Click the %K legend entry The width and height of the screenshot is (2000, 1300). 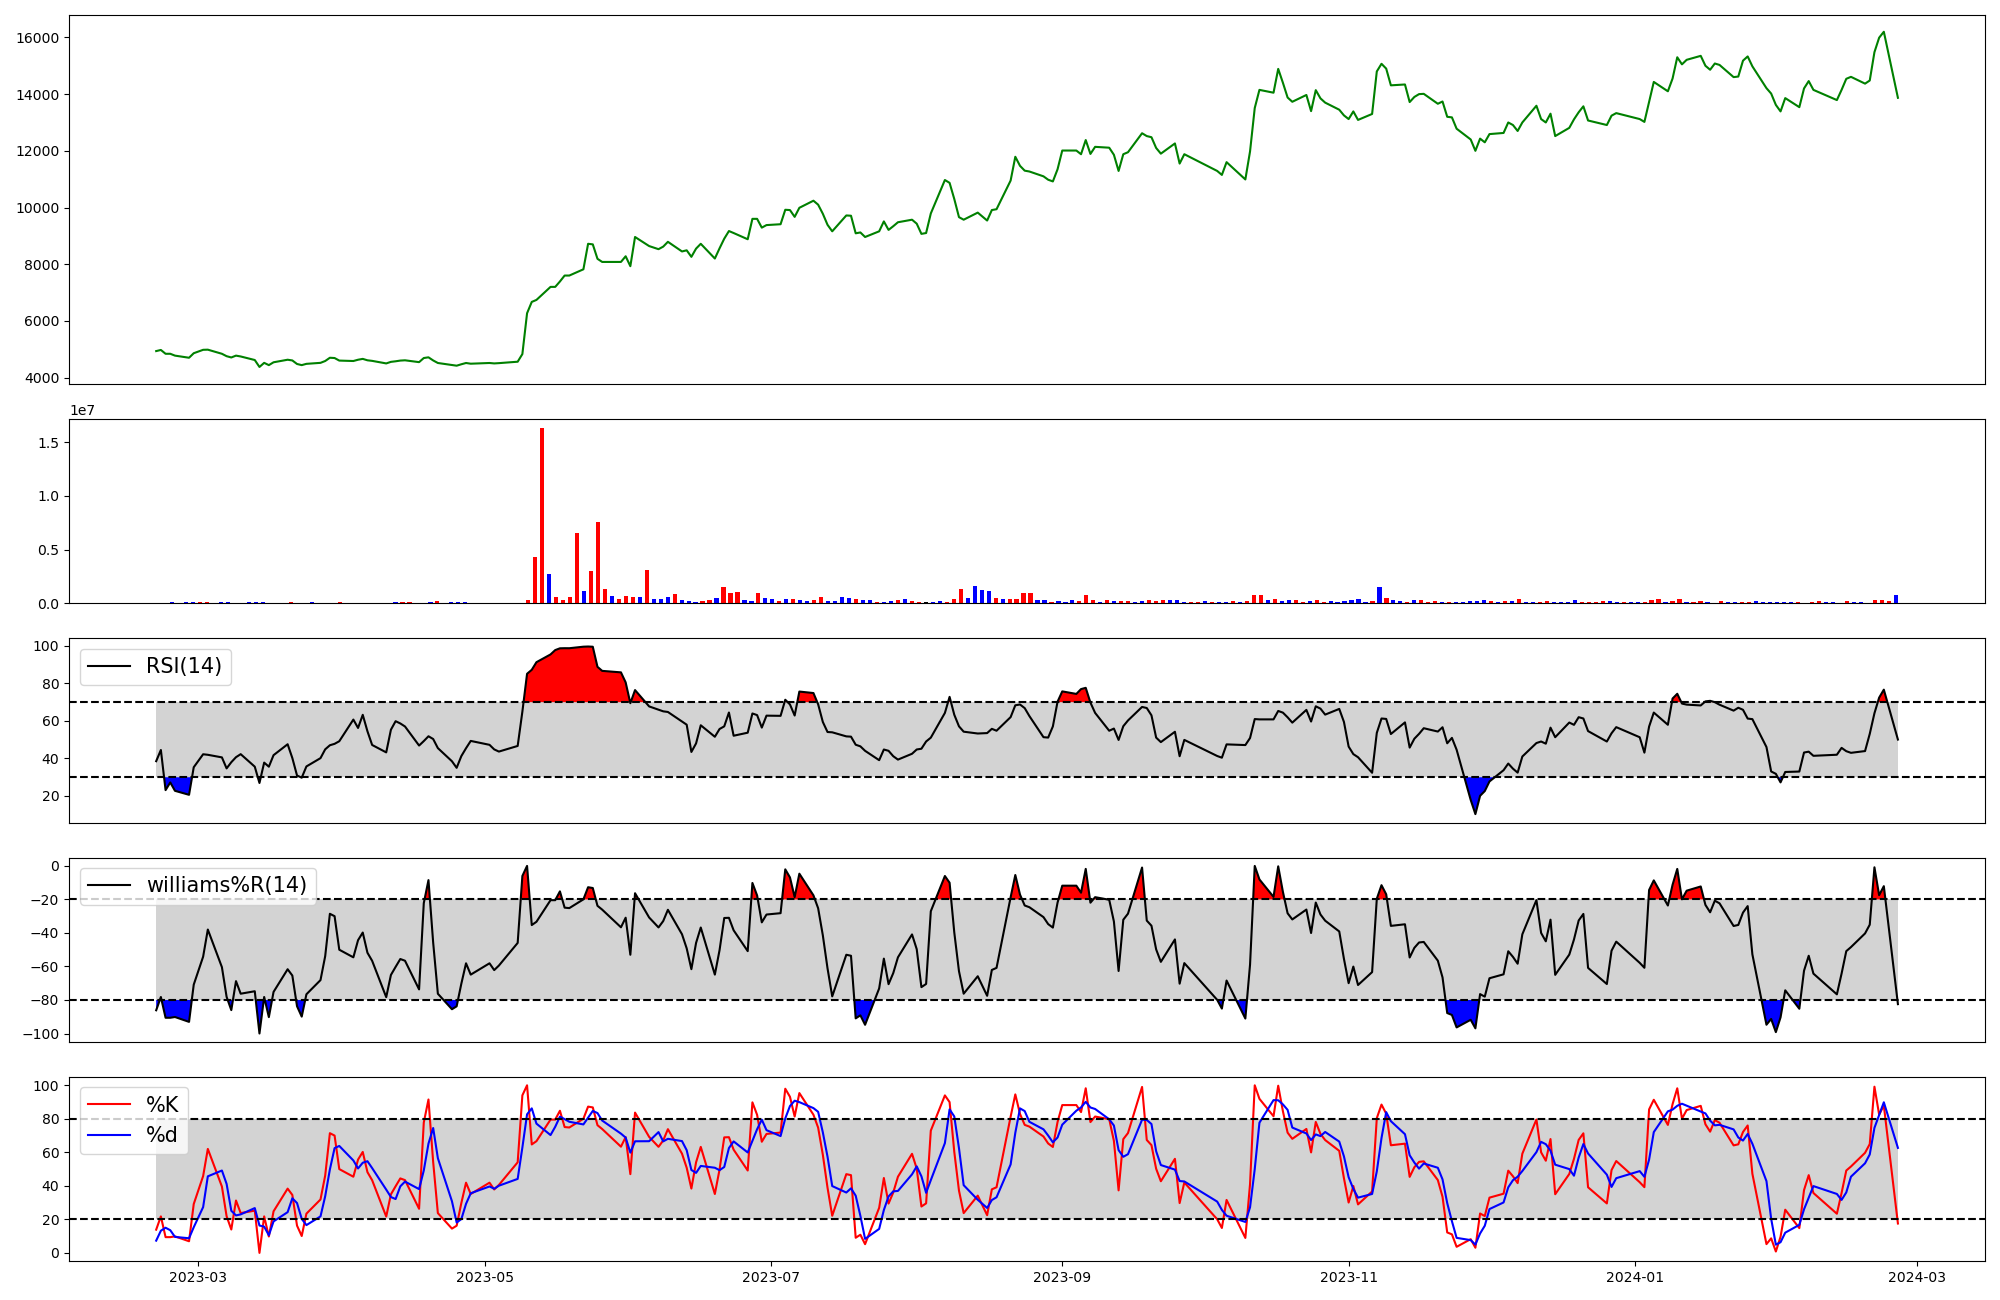pyautogui.click(x=162, y=1104)
